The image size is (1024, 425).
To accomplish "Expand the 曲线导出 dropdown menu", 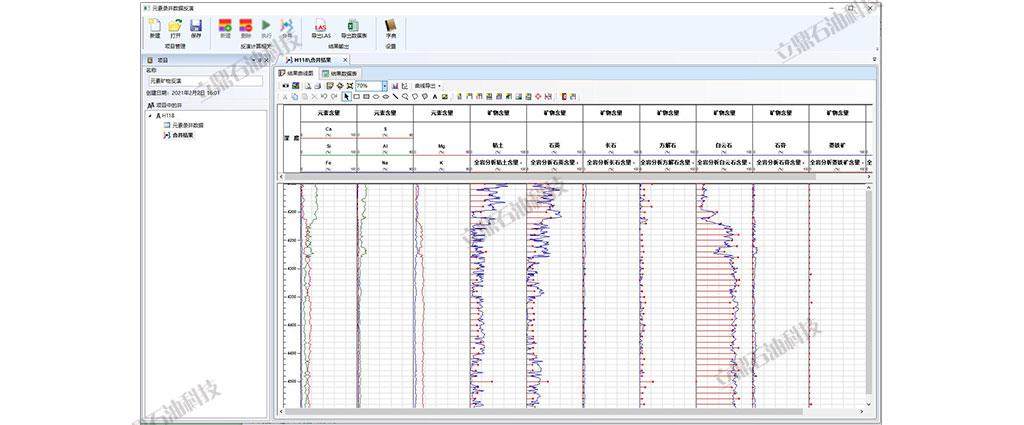I will click(x=429, y=86).
